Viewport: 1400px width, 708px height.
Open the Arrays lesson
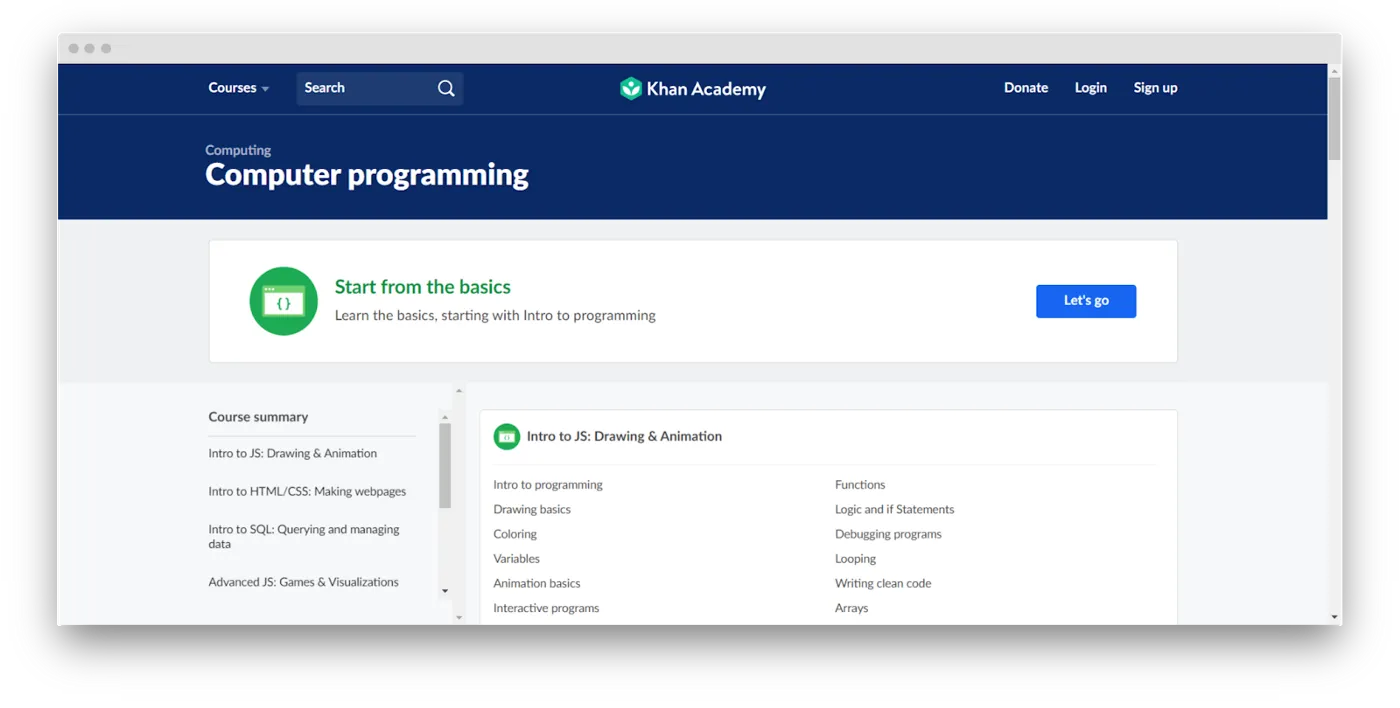[x=852, y=608]
